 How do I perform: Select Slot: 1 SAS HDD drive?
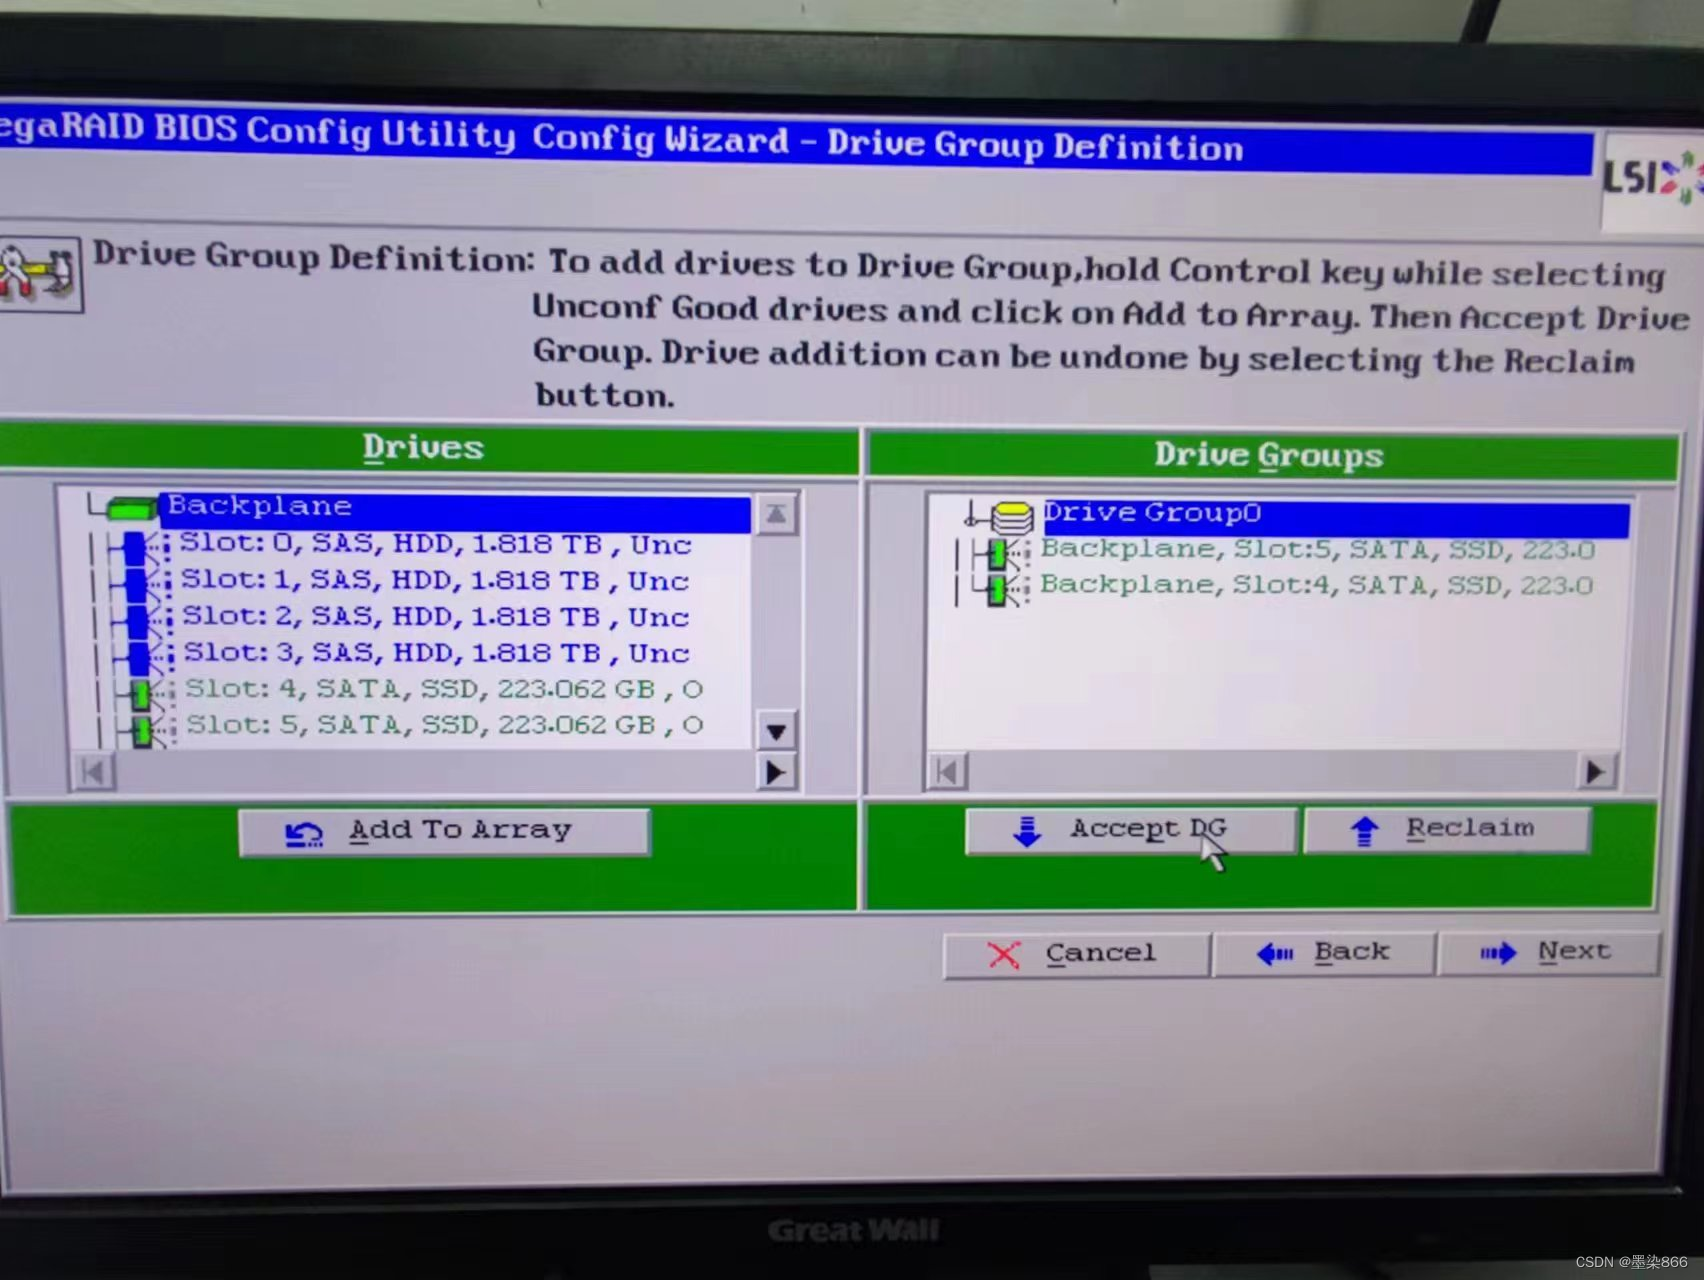pyautogui.click(x=435, y=581)
